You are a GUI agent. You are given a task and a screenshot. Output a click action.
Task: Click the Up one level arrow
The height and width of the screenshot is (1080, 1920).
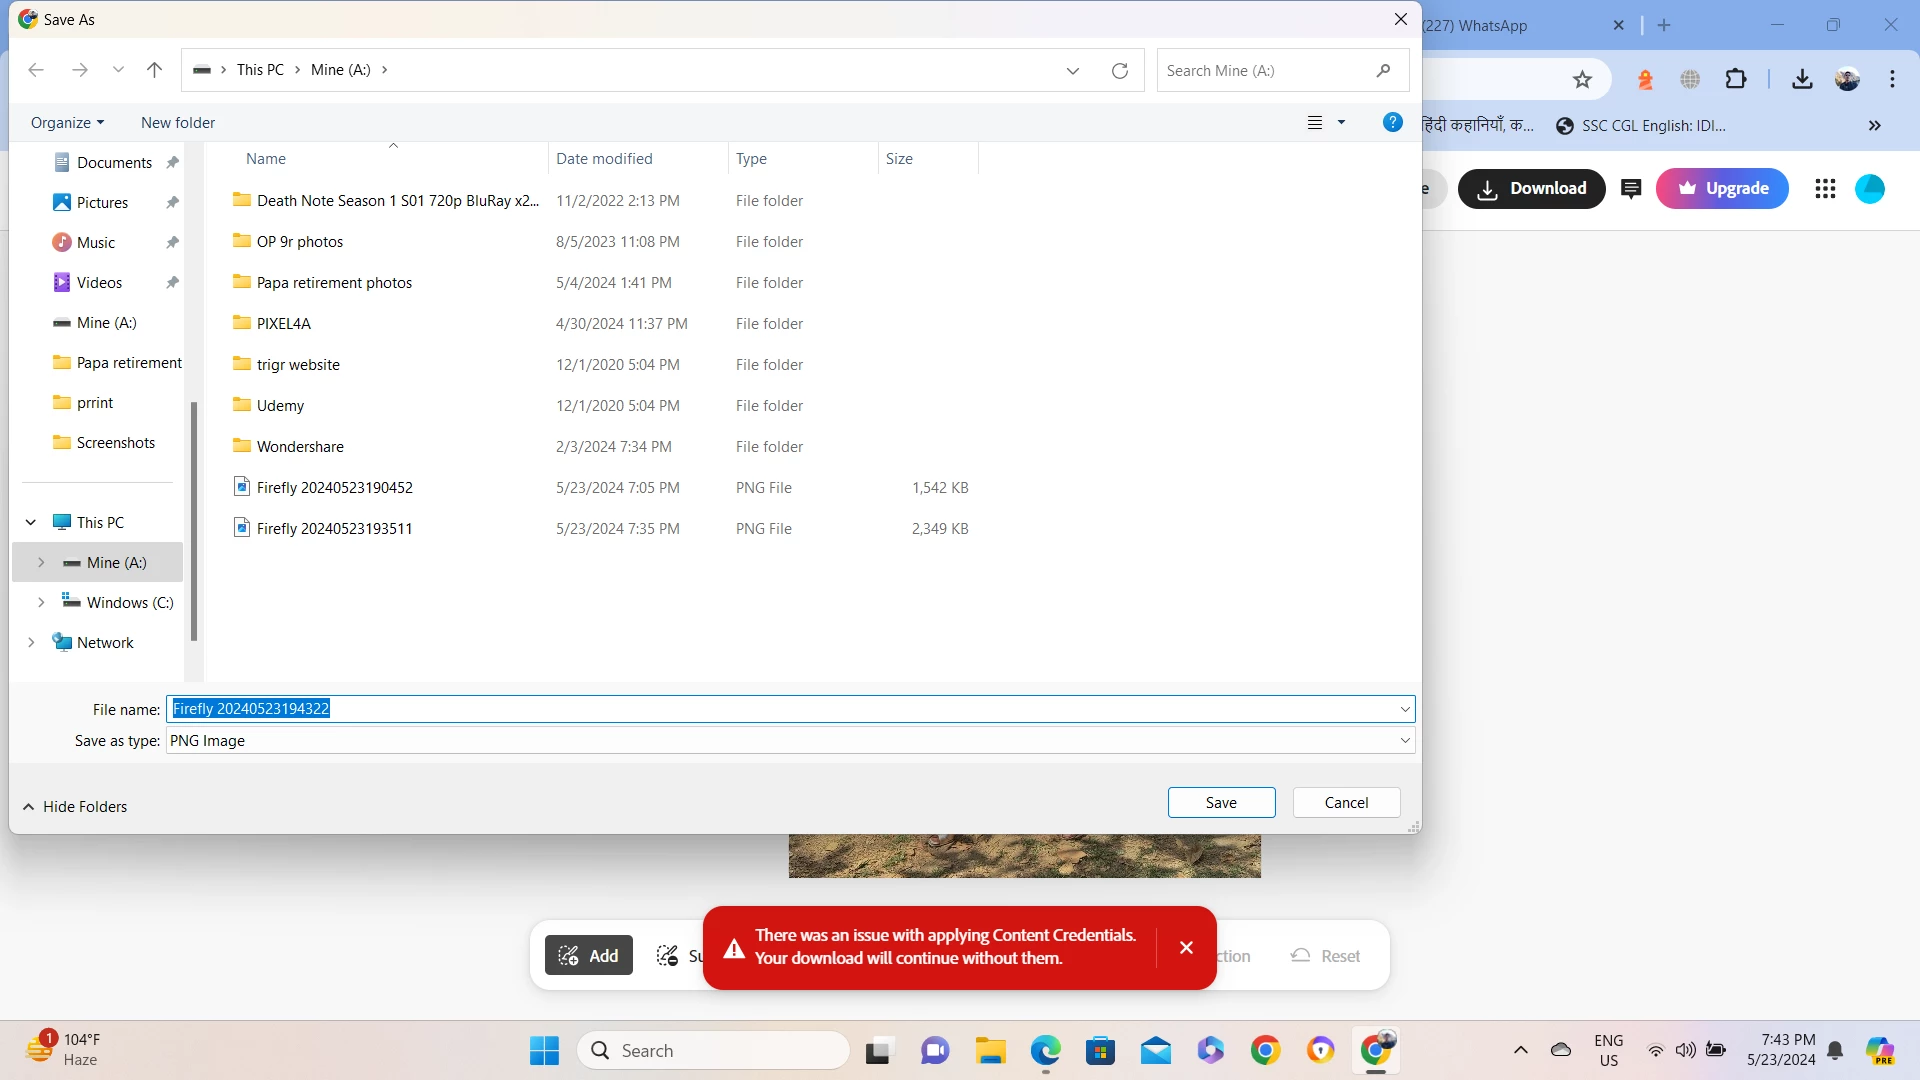click(154, 70)
